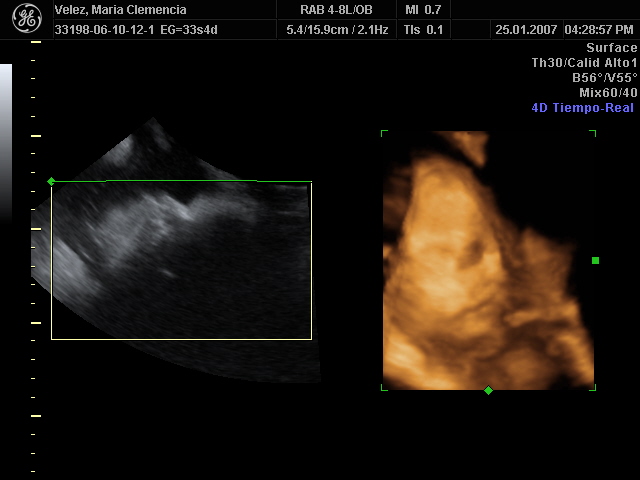Click the MI 0.7 indicator
This screenshot has width=640, height=480.
(x=423, y=10)
